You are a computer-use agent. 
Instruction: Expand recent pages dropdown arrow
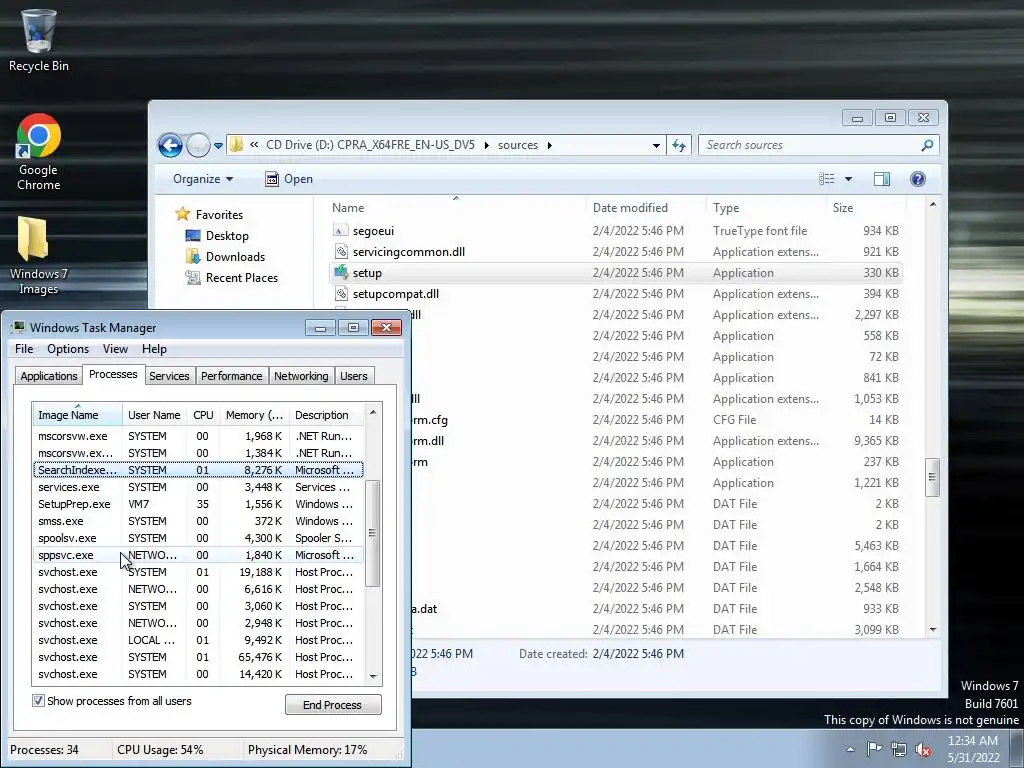click(218, 146)
